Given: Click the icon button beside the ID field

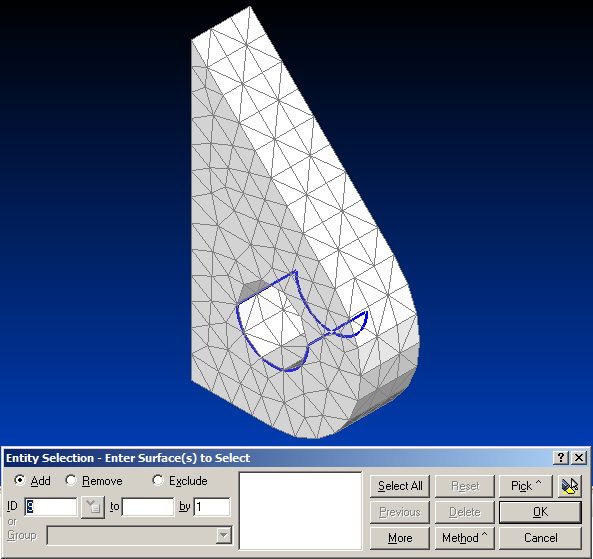Looking at the screenshot, I should (x=93, y=507).
